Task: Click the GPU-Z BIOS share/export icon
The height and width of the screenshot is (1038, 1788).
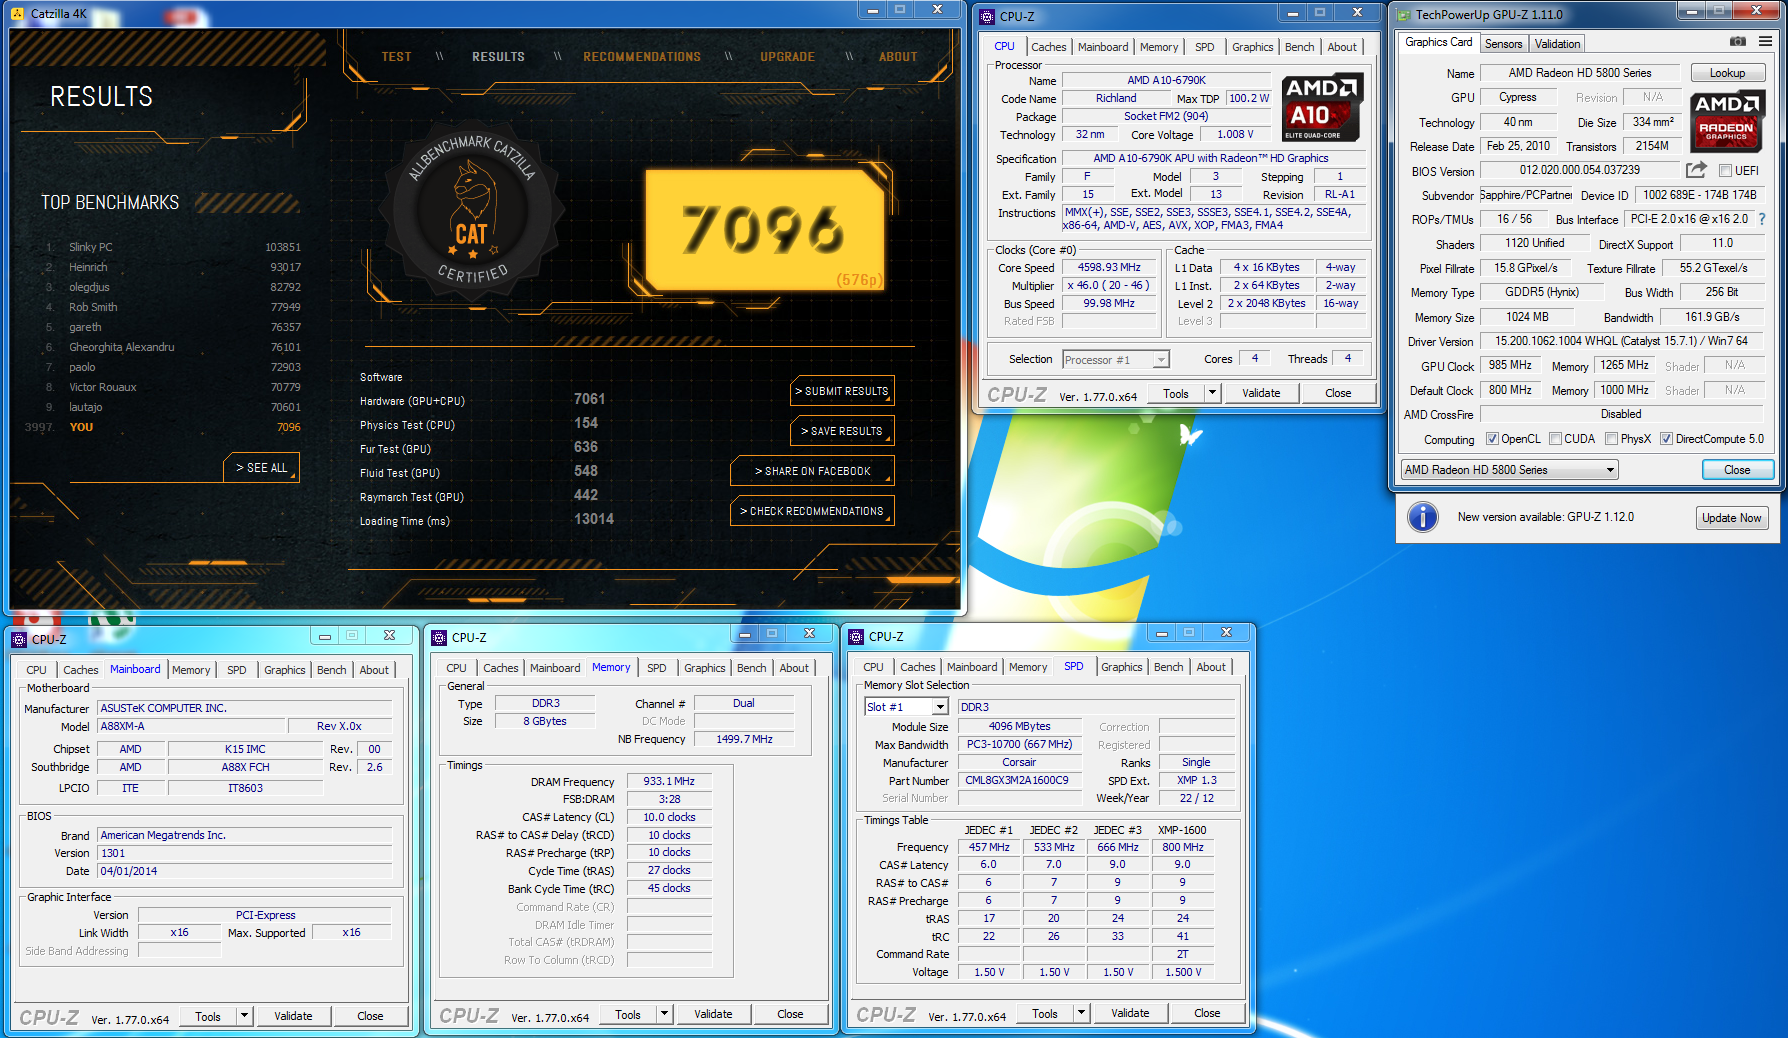Action: click(1696, 170)
